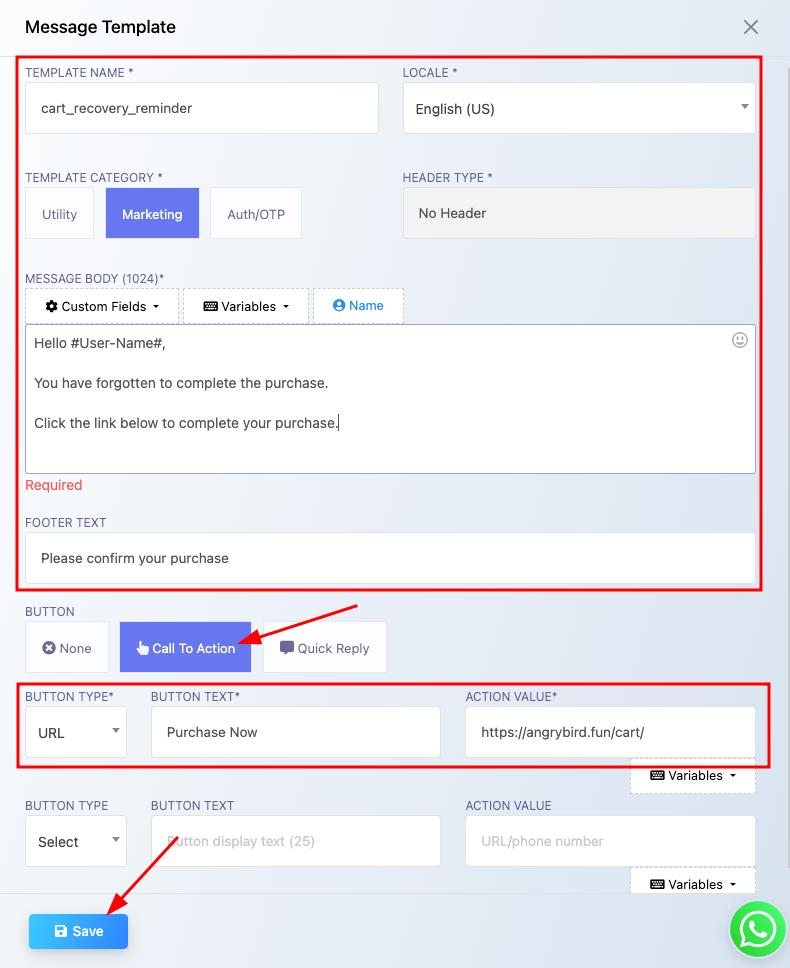790x968 pixels.
Task: Click Save to store the template
Action: [79, 931]
